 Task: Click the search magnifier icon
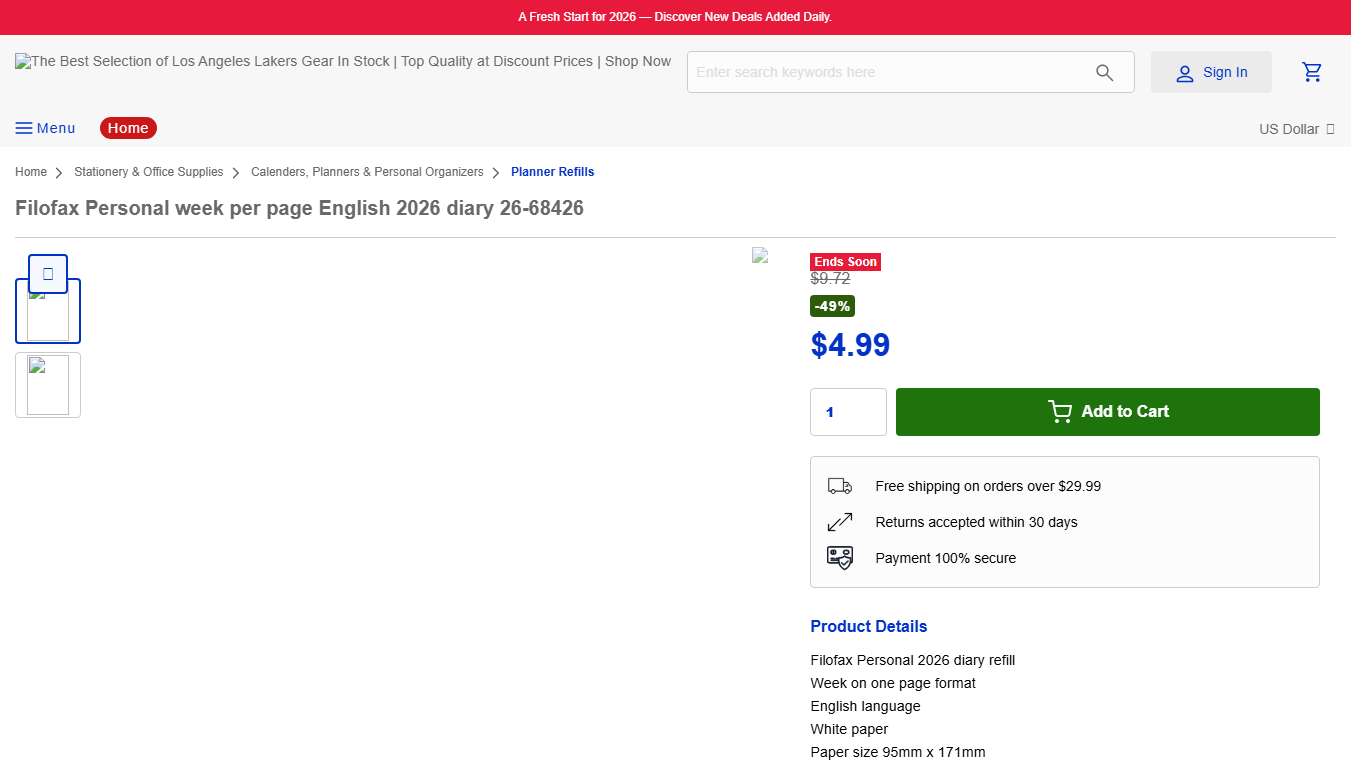click(1104, 72)
